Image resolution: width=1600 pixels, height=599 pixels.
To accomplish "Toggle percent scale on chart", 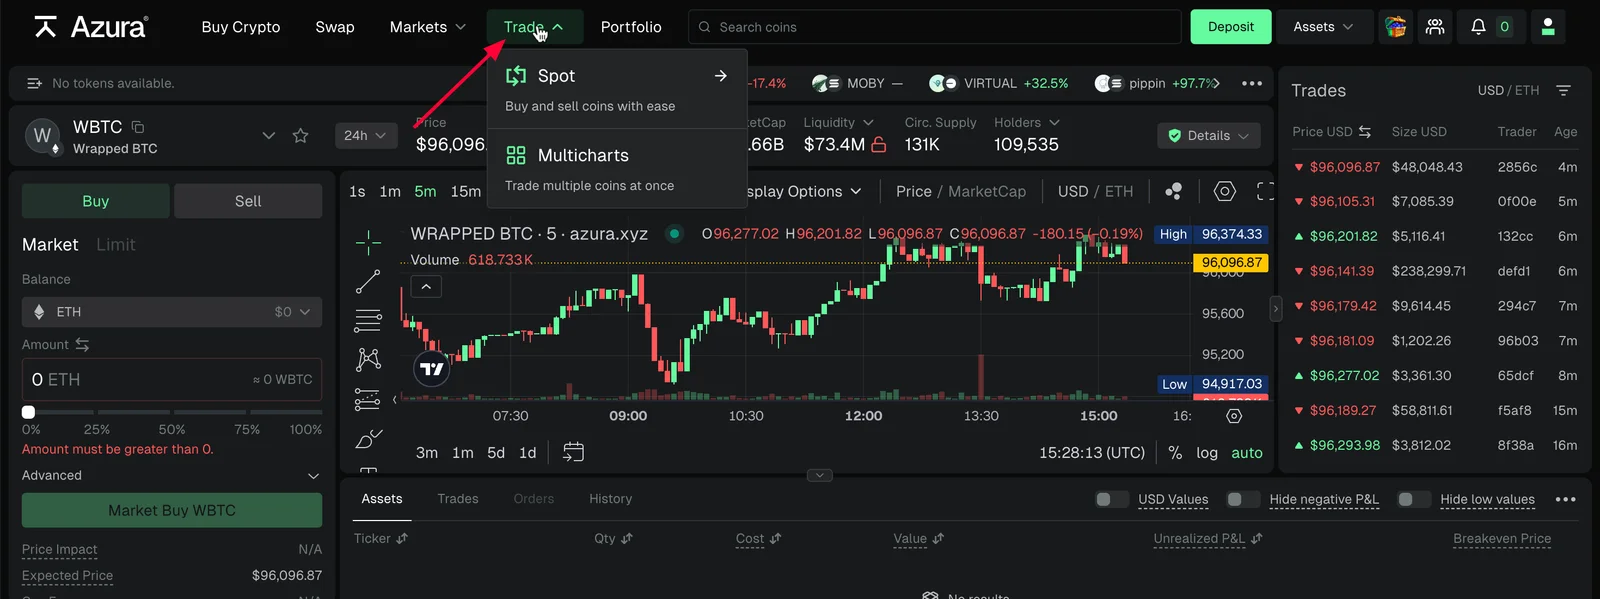I will 1175,453.
